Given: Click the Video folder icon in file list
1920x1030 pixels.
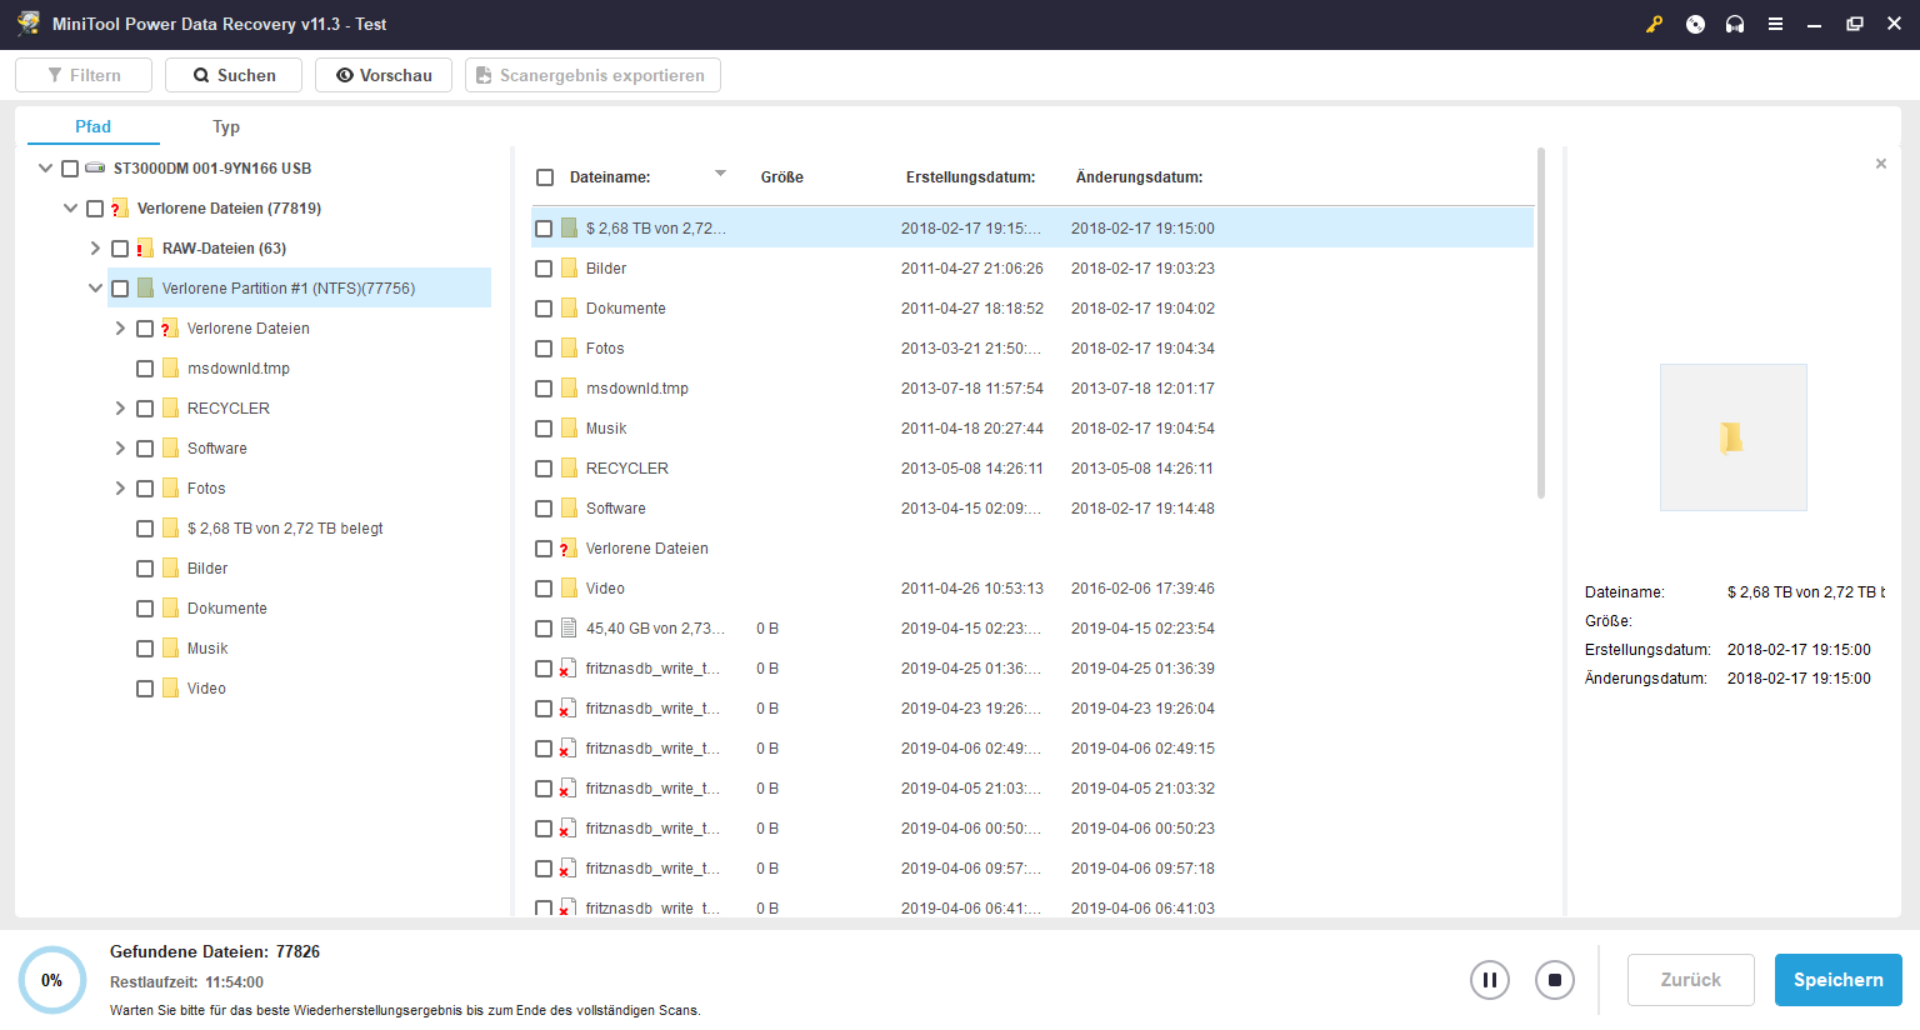Looking at the screenshot, I should pyautogui.click(x=569, y=588).
